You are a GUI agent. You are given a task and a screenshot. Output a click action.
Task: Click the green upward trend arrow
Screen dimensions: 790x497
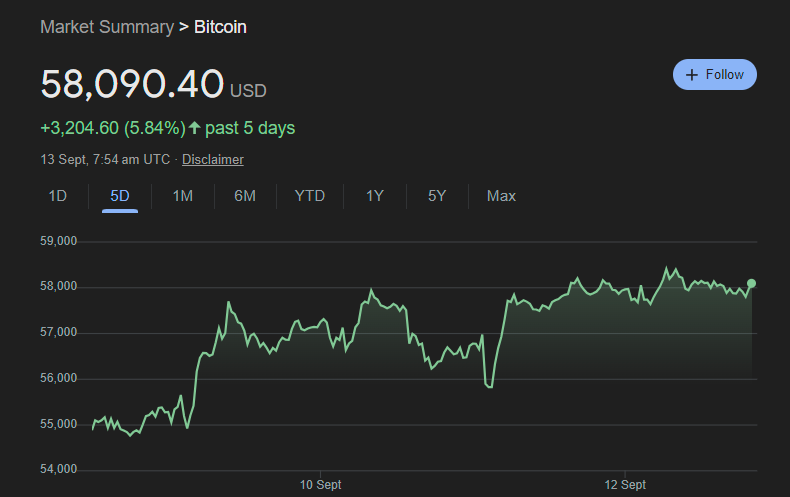(194, 128)
